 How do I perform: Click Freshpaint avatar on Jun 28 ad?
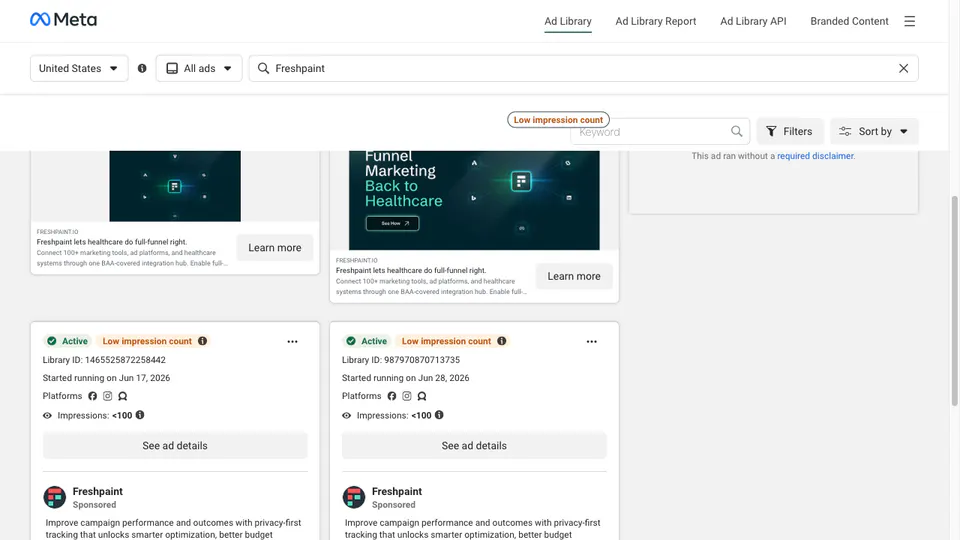tap(354, 497)
